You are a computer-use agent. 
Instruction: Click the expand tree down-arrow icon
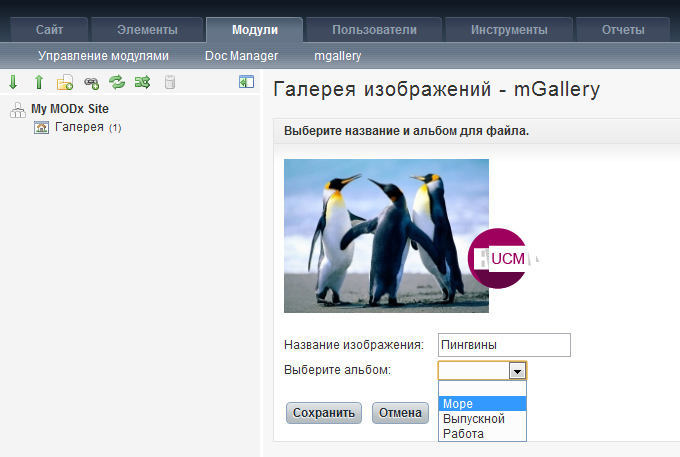(13, 82)
